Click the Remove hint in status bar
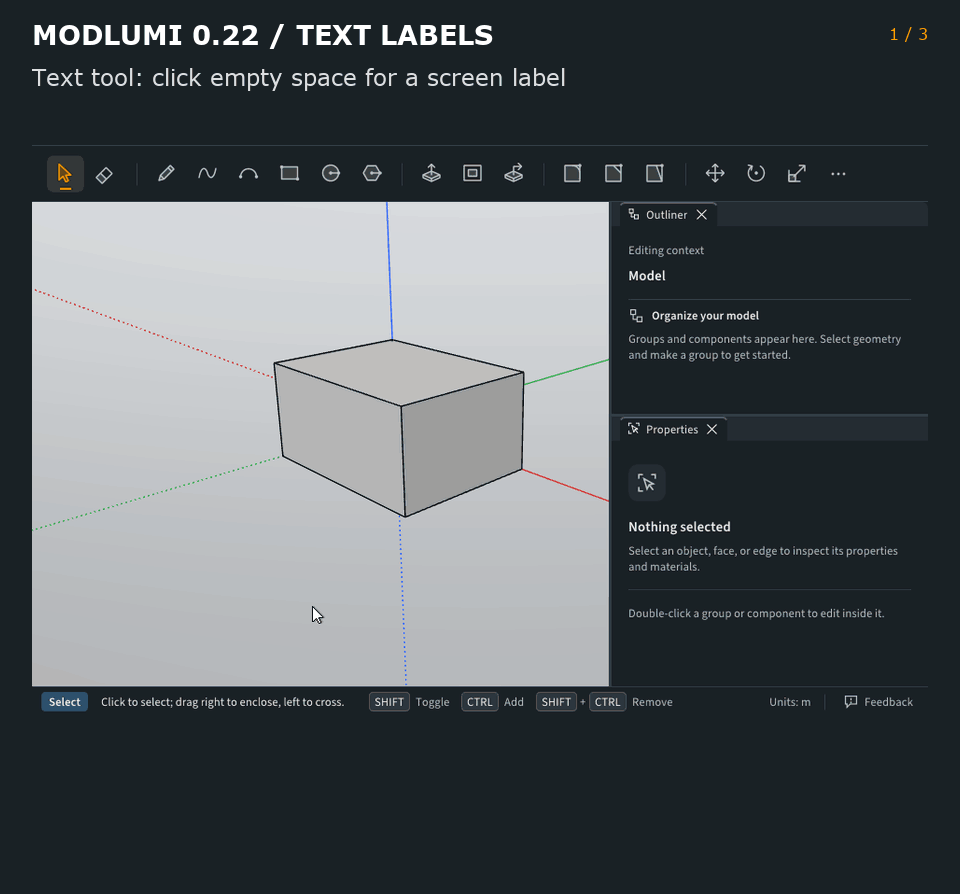 tap(652, 702)
